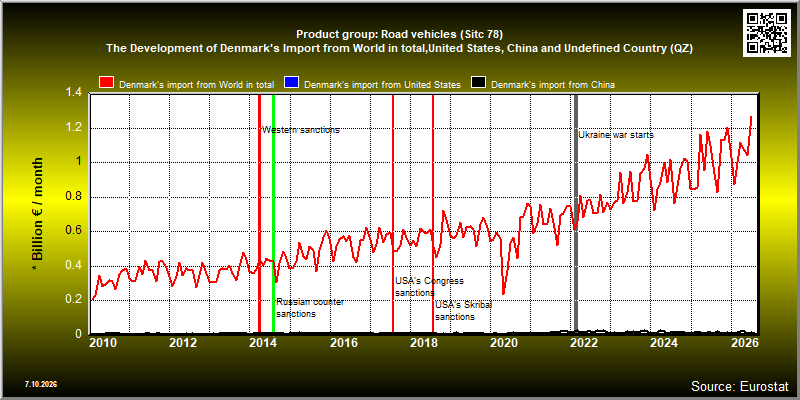Click the red World in total legend swatch

coord(108,84)
